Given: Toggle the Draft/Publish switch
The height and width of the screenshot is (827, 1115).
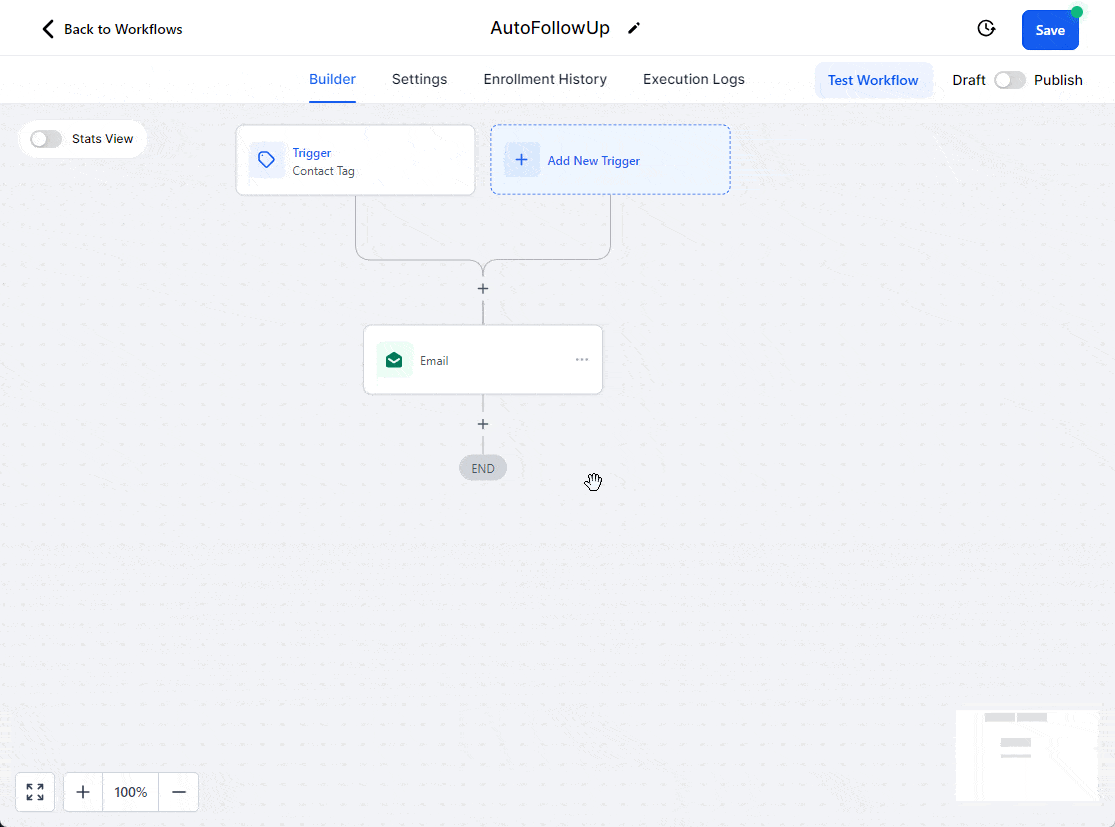Looking at the screenshot, I should [x=1010, y=80].
